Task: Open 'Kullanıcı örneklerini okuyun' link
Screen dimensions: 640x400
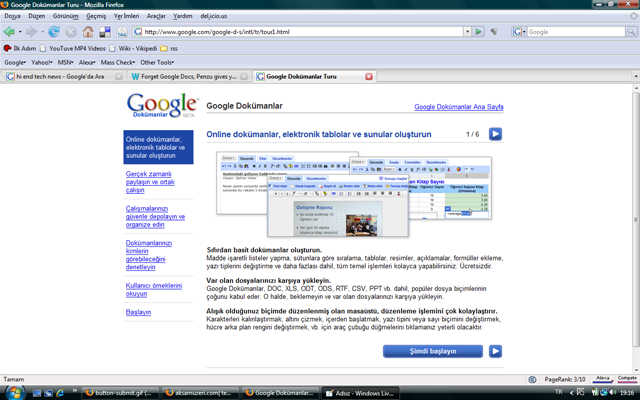Action: coord(153,290)
